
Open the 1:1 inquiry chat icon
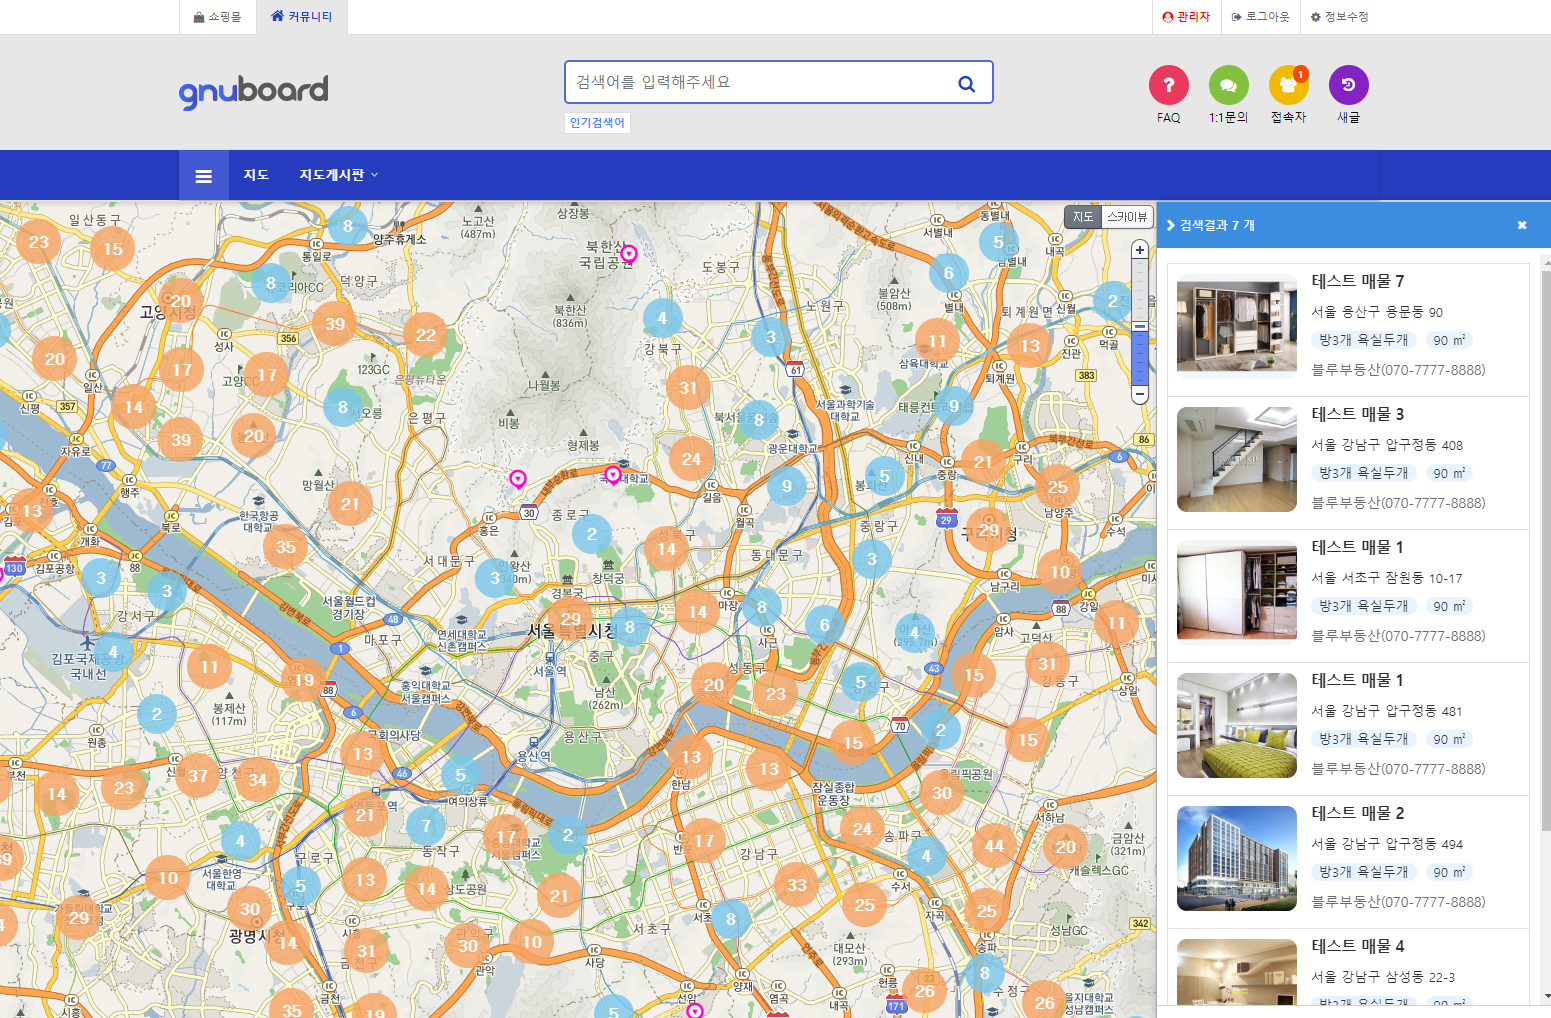(1228, 86)
